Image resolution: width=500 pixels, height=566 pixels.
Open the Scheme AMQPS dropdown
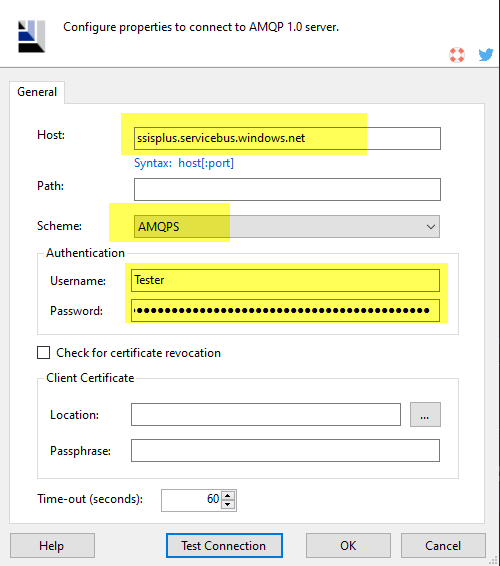(287, 227)
